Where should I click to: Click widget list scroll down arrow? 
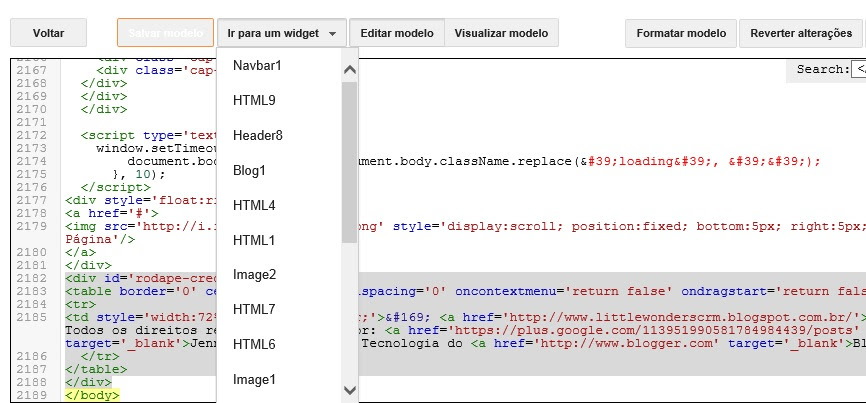[350, 390]
